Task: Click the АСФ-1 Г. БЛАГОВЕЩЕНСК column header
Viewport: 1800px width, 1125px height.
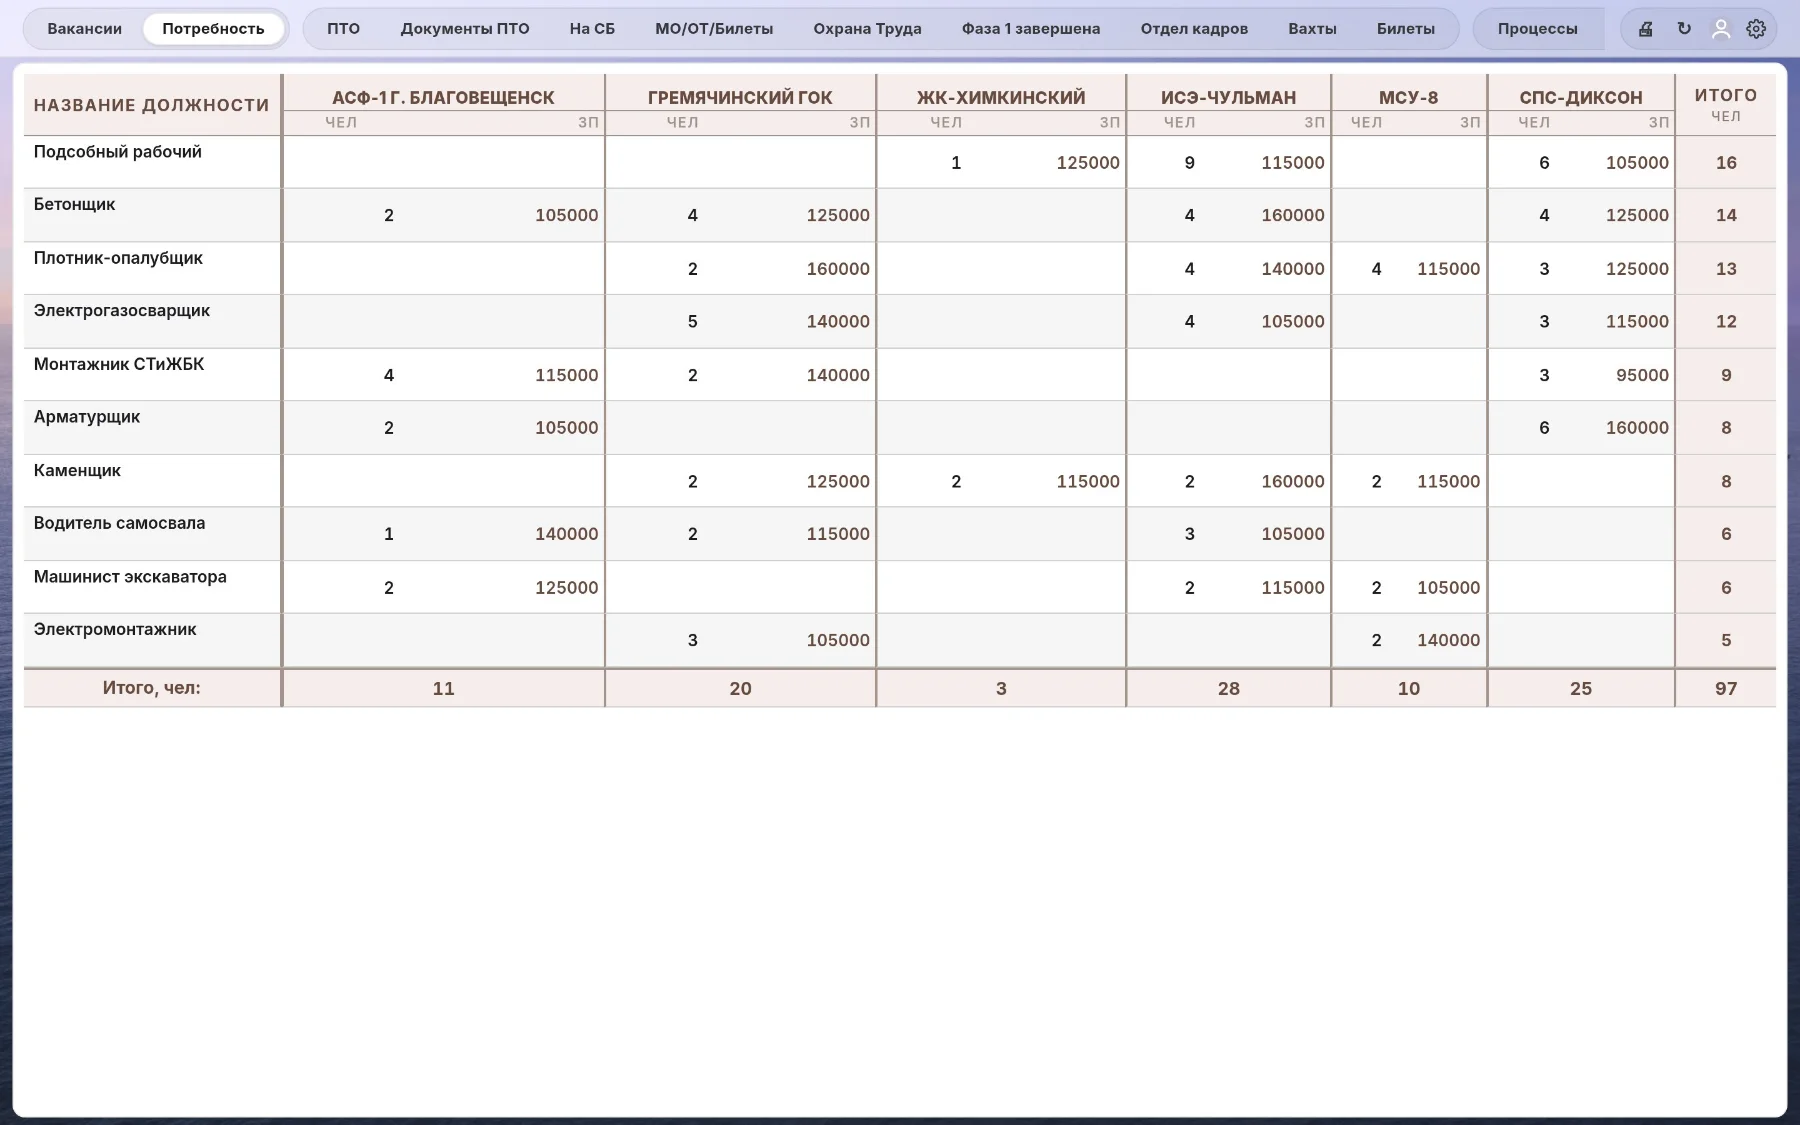Action: tap(443, 98)
